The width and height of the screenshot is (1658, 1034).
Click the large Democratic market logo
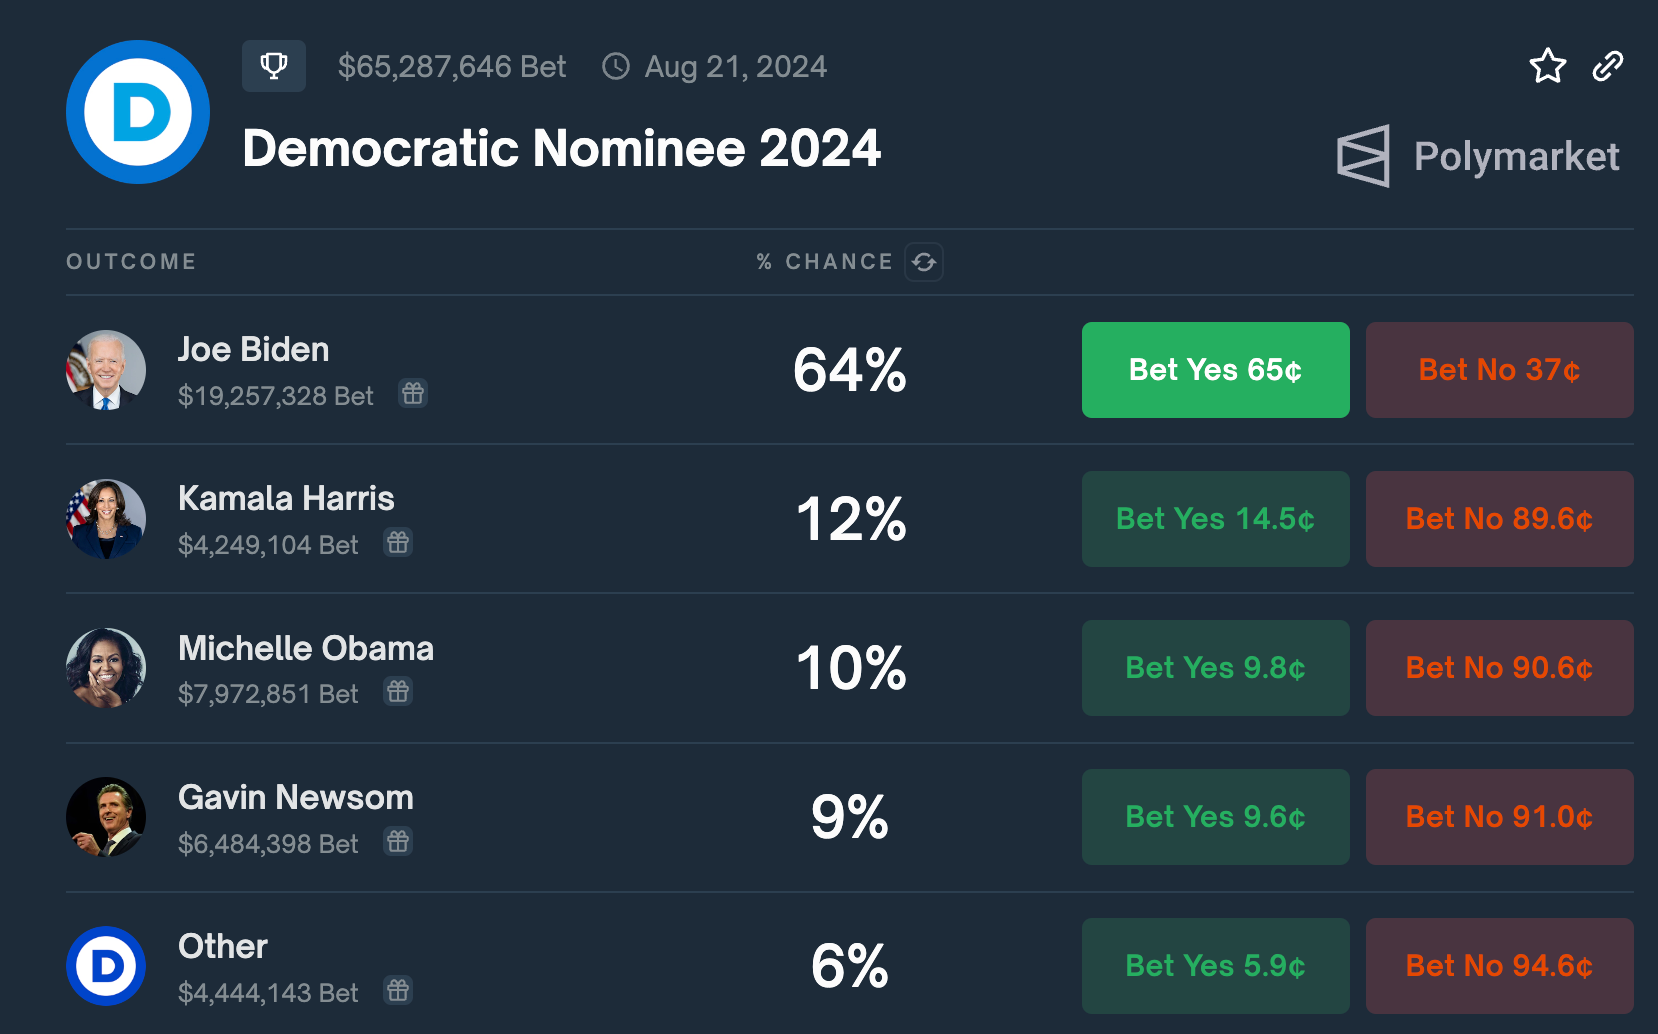pyautogui.click(x=138, y=112)
